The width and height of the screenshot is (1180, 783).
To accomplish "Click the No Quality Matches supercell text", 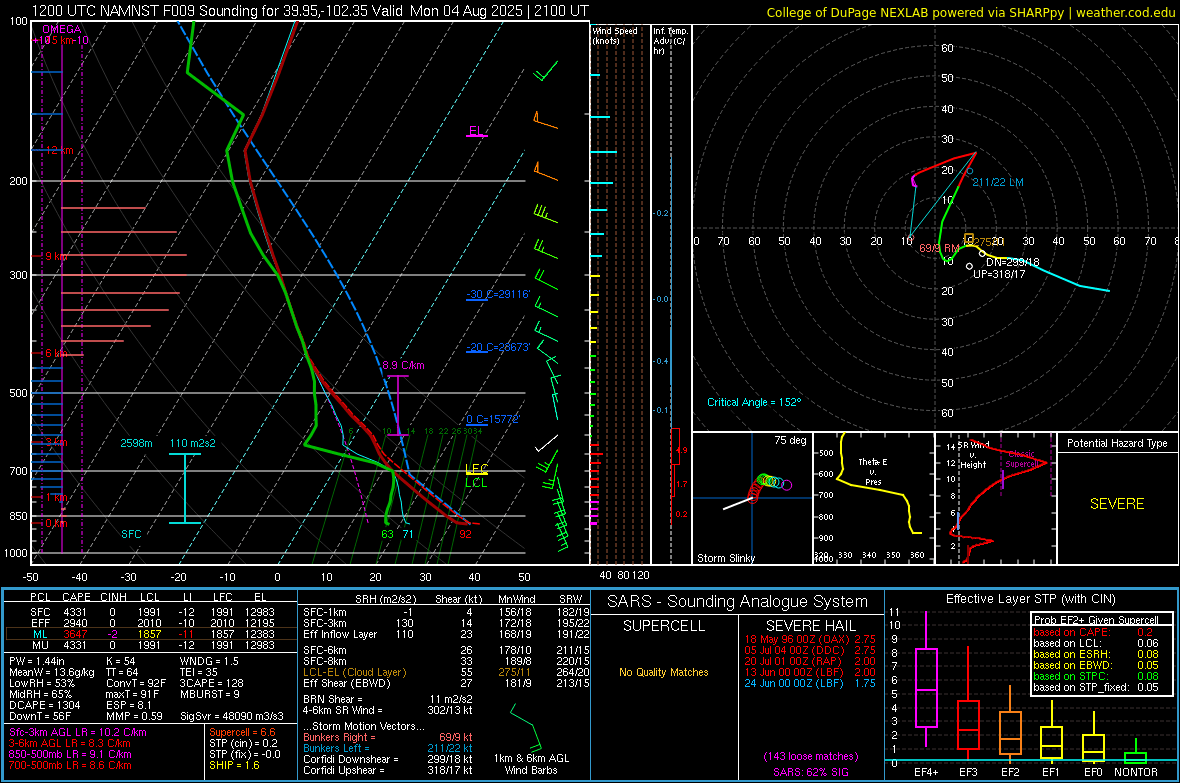I will pos(664,672).
